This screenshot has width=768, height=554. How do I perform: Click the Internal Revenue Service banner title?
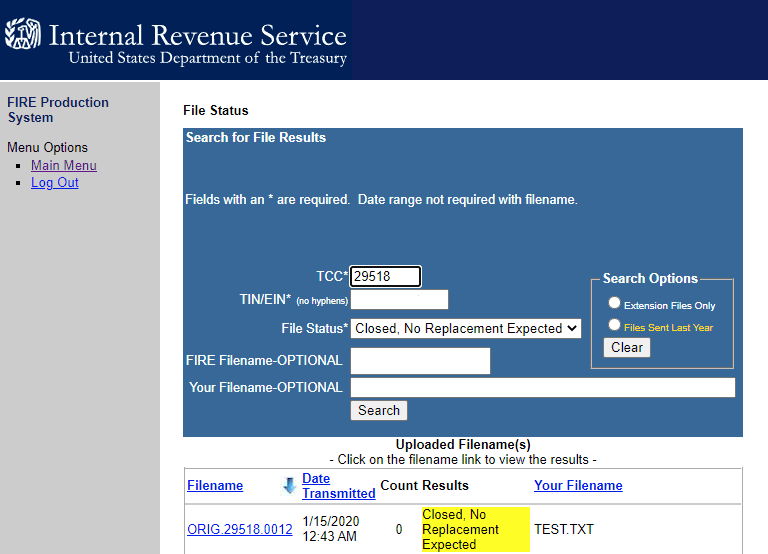tap(197, 36)
